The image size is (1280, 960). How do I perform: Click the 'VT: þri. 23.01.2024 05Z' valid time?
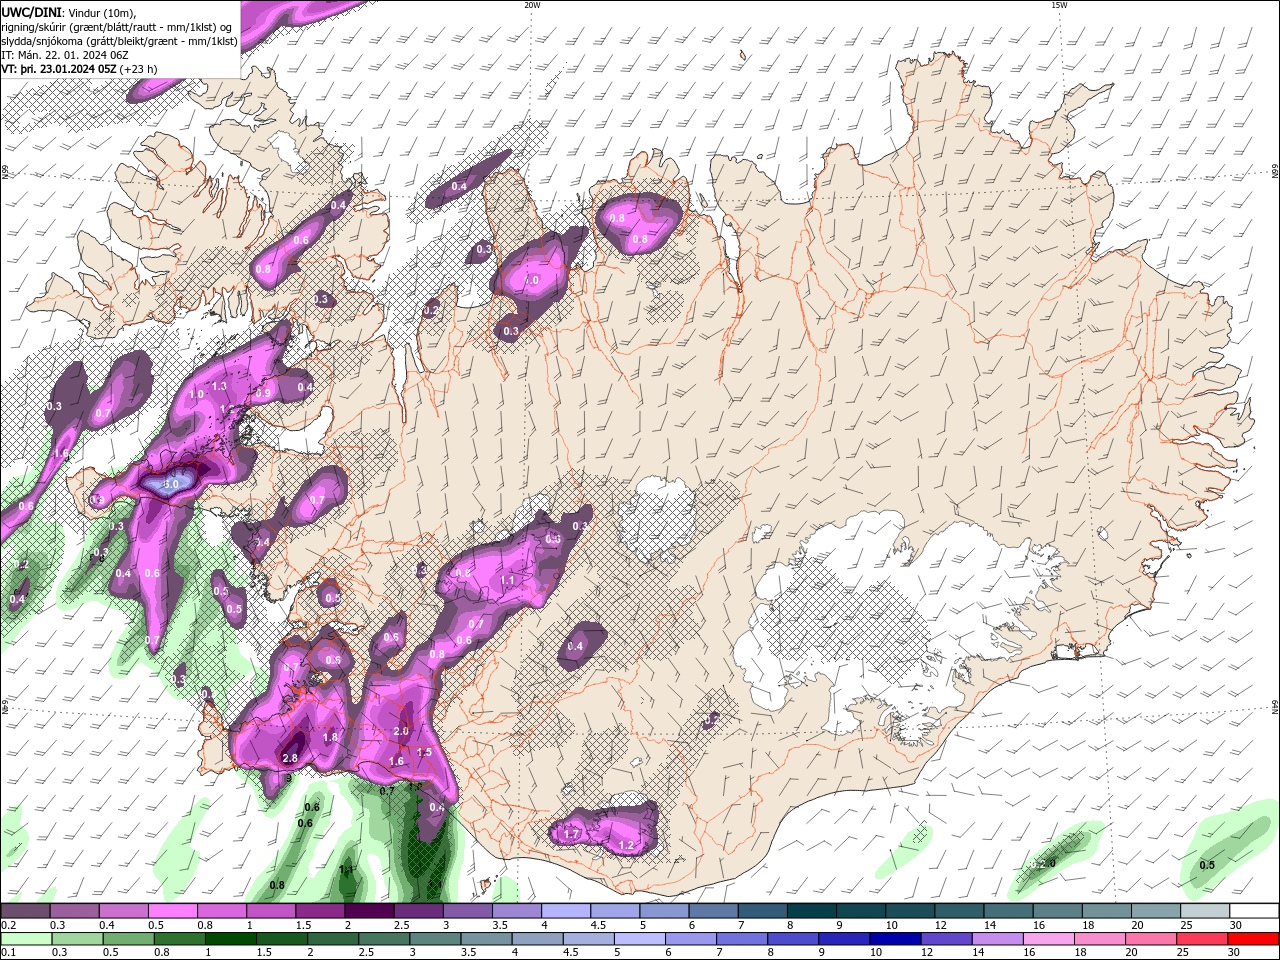pos(59,69)
